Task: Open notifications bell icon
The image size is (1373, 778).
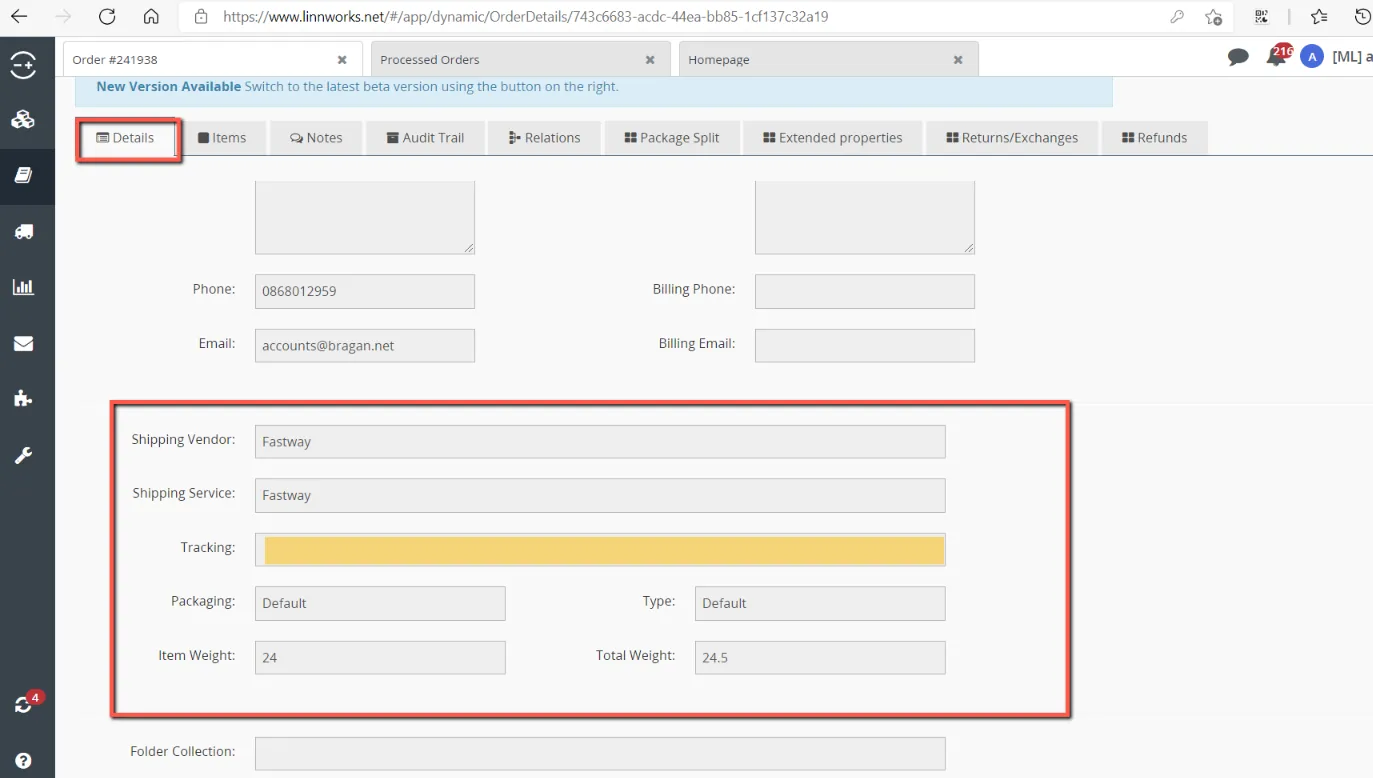Action: click(x=1277, y=56)
